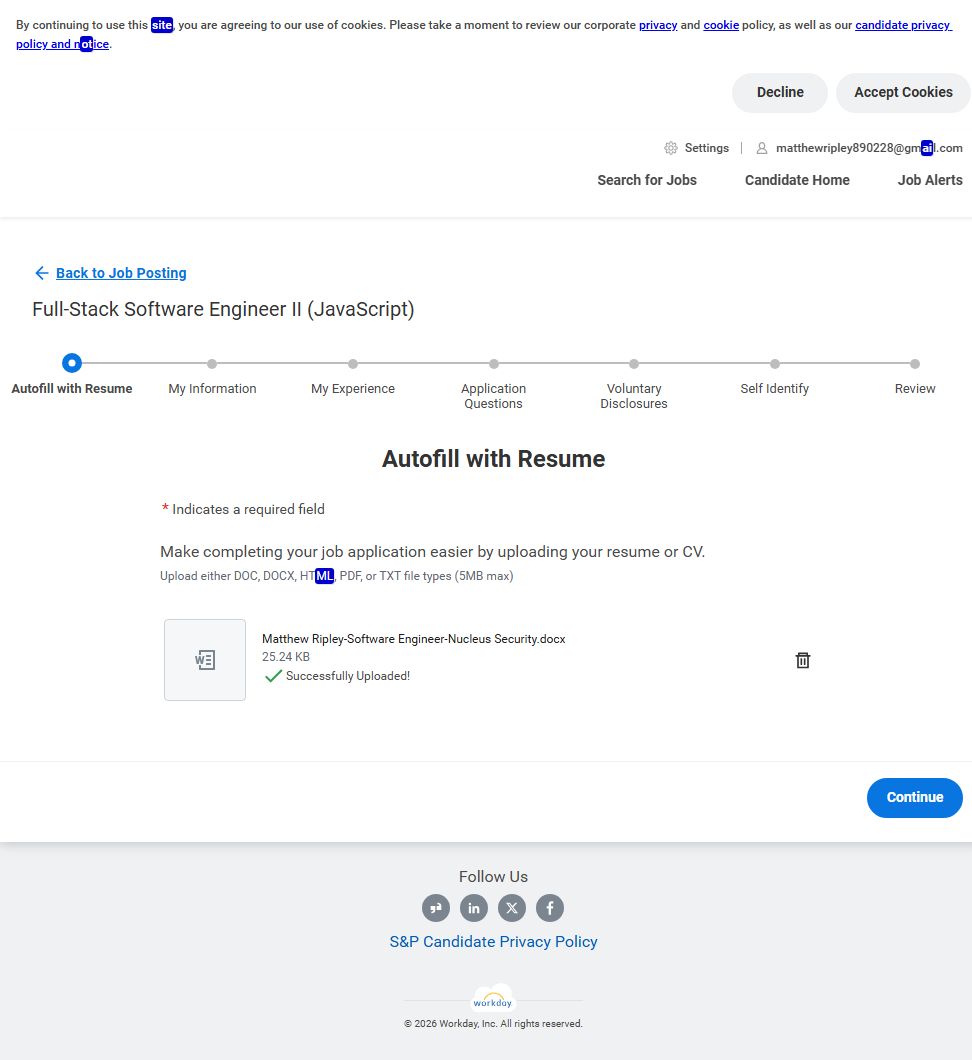Open the LinkedIn social icon

pyautogui.click(x=474, y=908)
